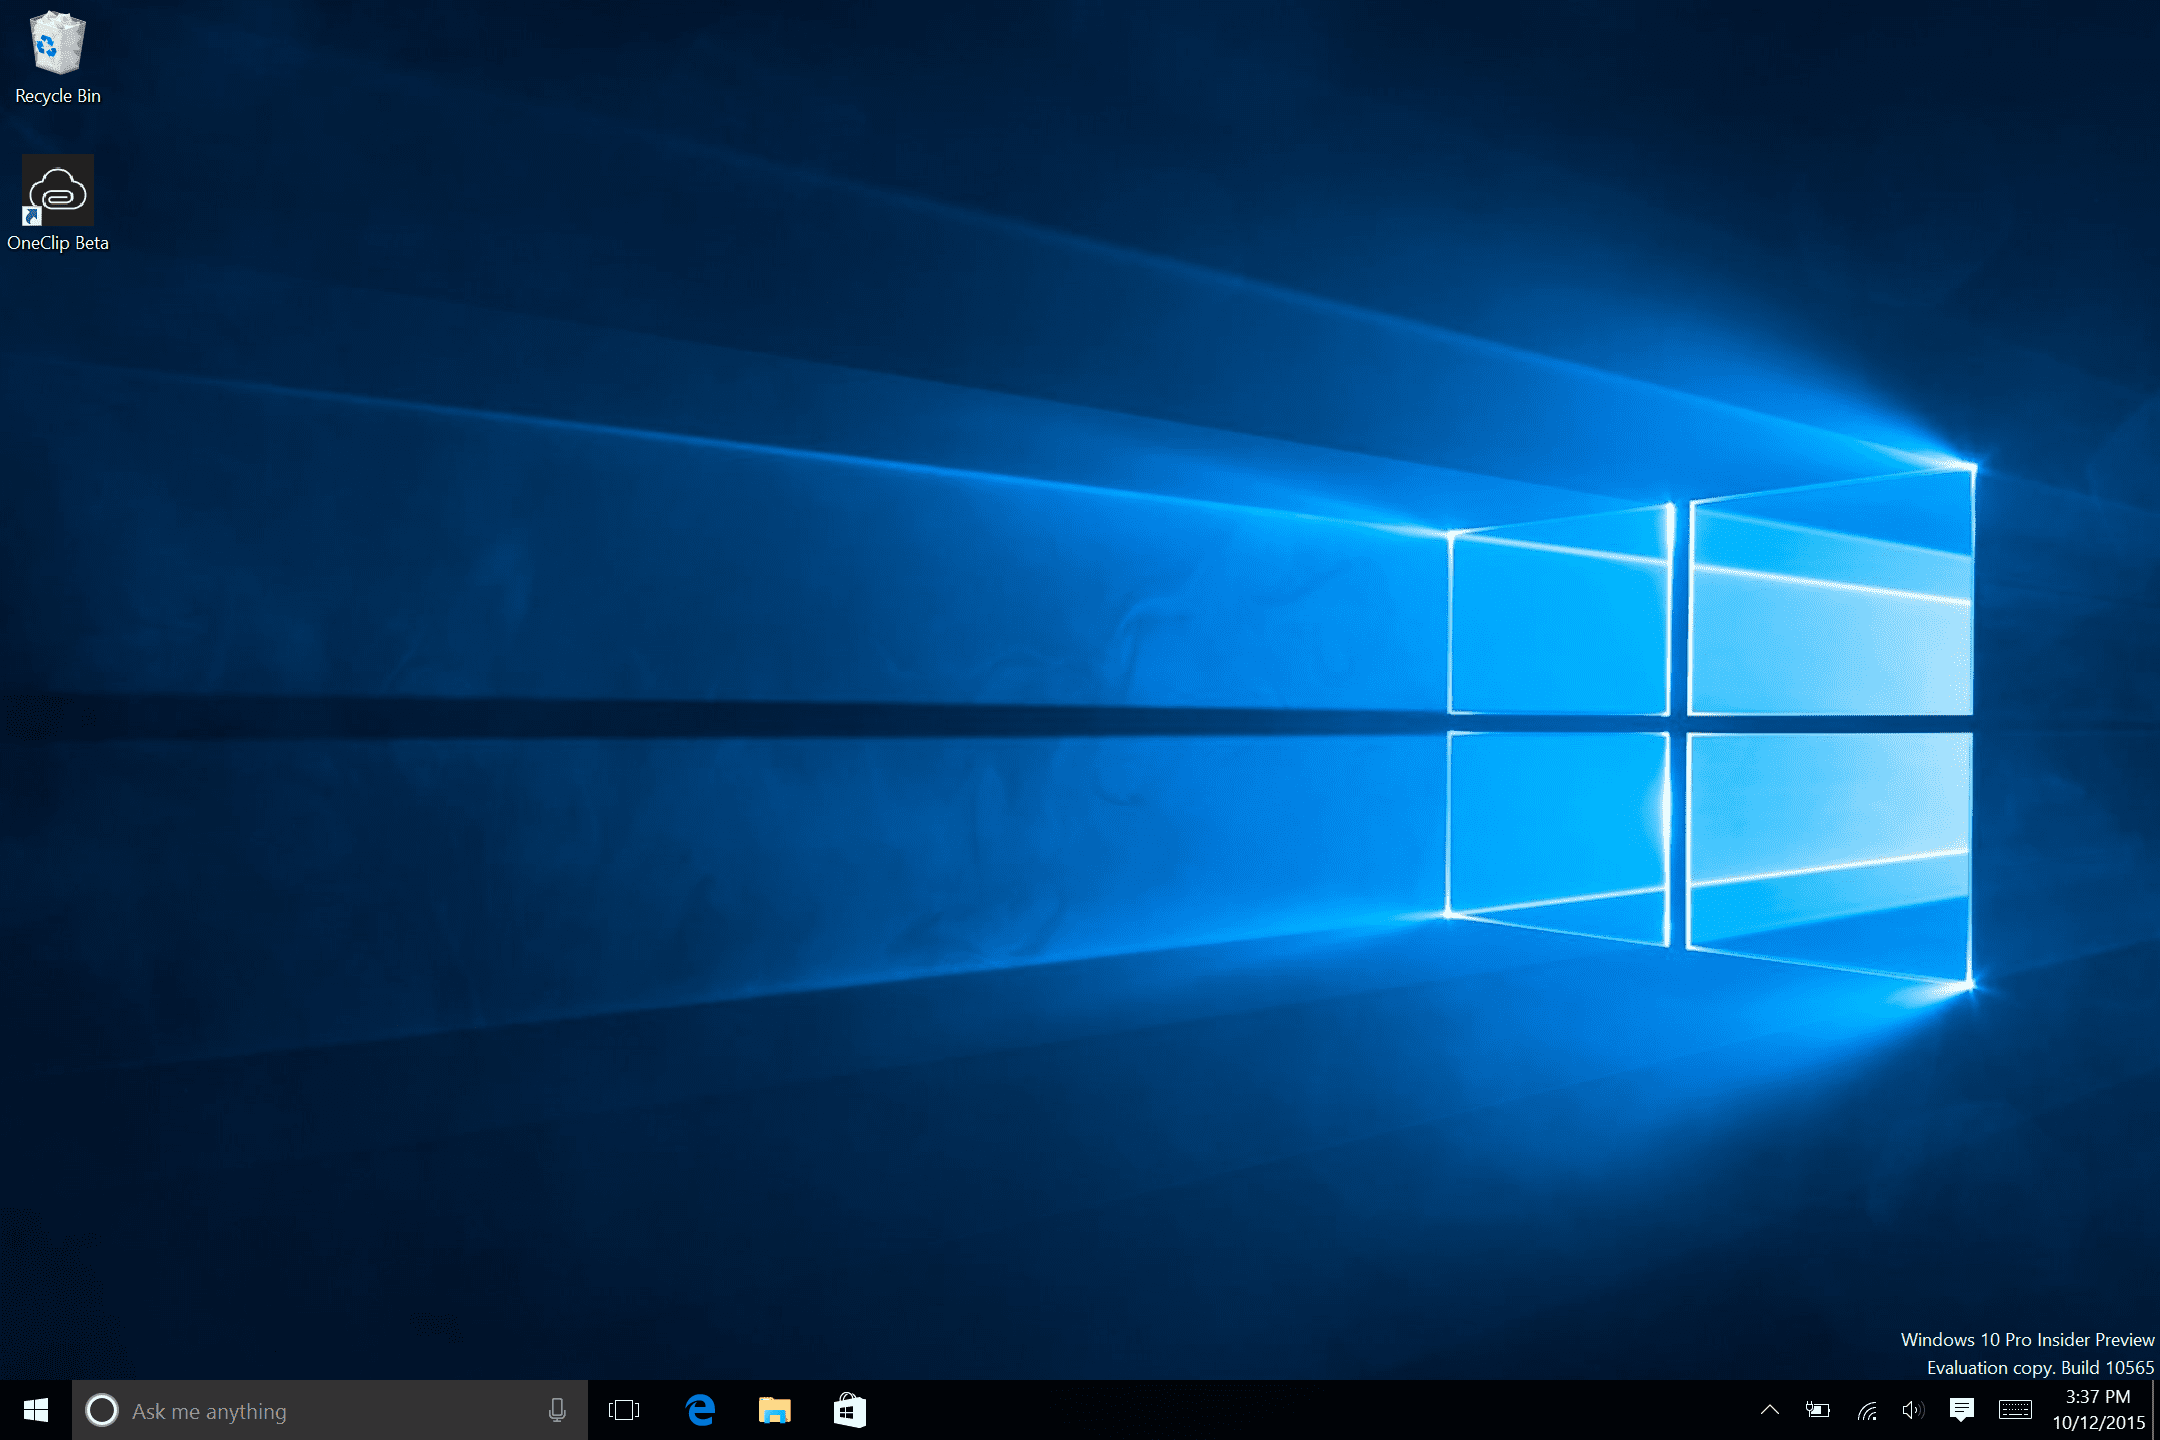Expand the hidden tray icons chevron
The width and height of the screenshot is (2160, 1440).
(1769, 1411)
